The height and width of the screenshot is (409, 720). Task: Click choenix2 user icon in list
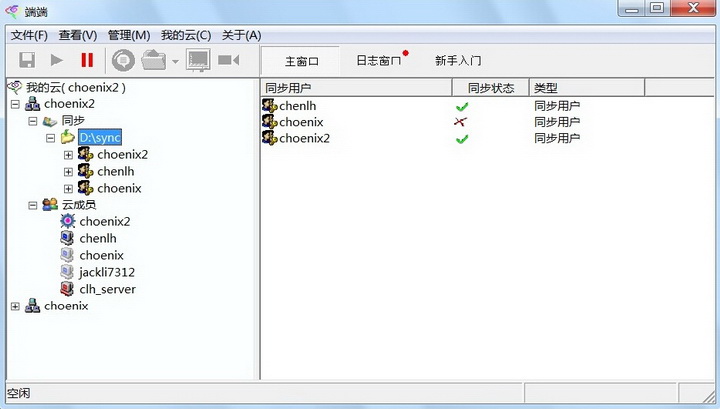[270, 138]
